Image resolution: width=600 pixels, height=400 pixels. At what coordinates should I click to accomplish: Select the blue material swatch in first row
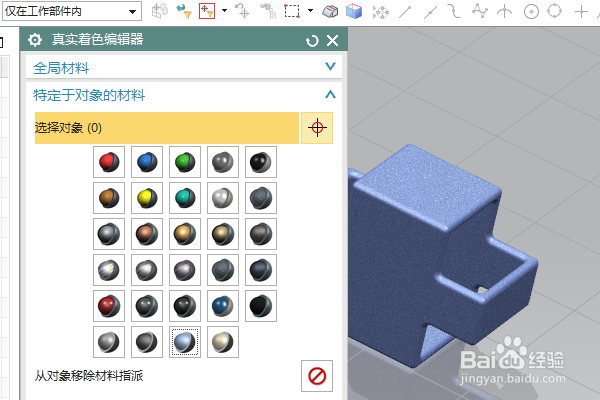tap(147, 162)
